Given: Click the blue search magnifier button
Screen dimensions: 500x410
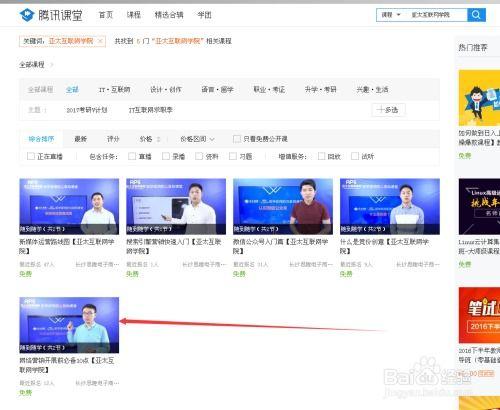Looking at the screenshot, I should [476, 15].
